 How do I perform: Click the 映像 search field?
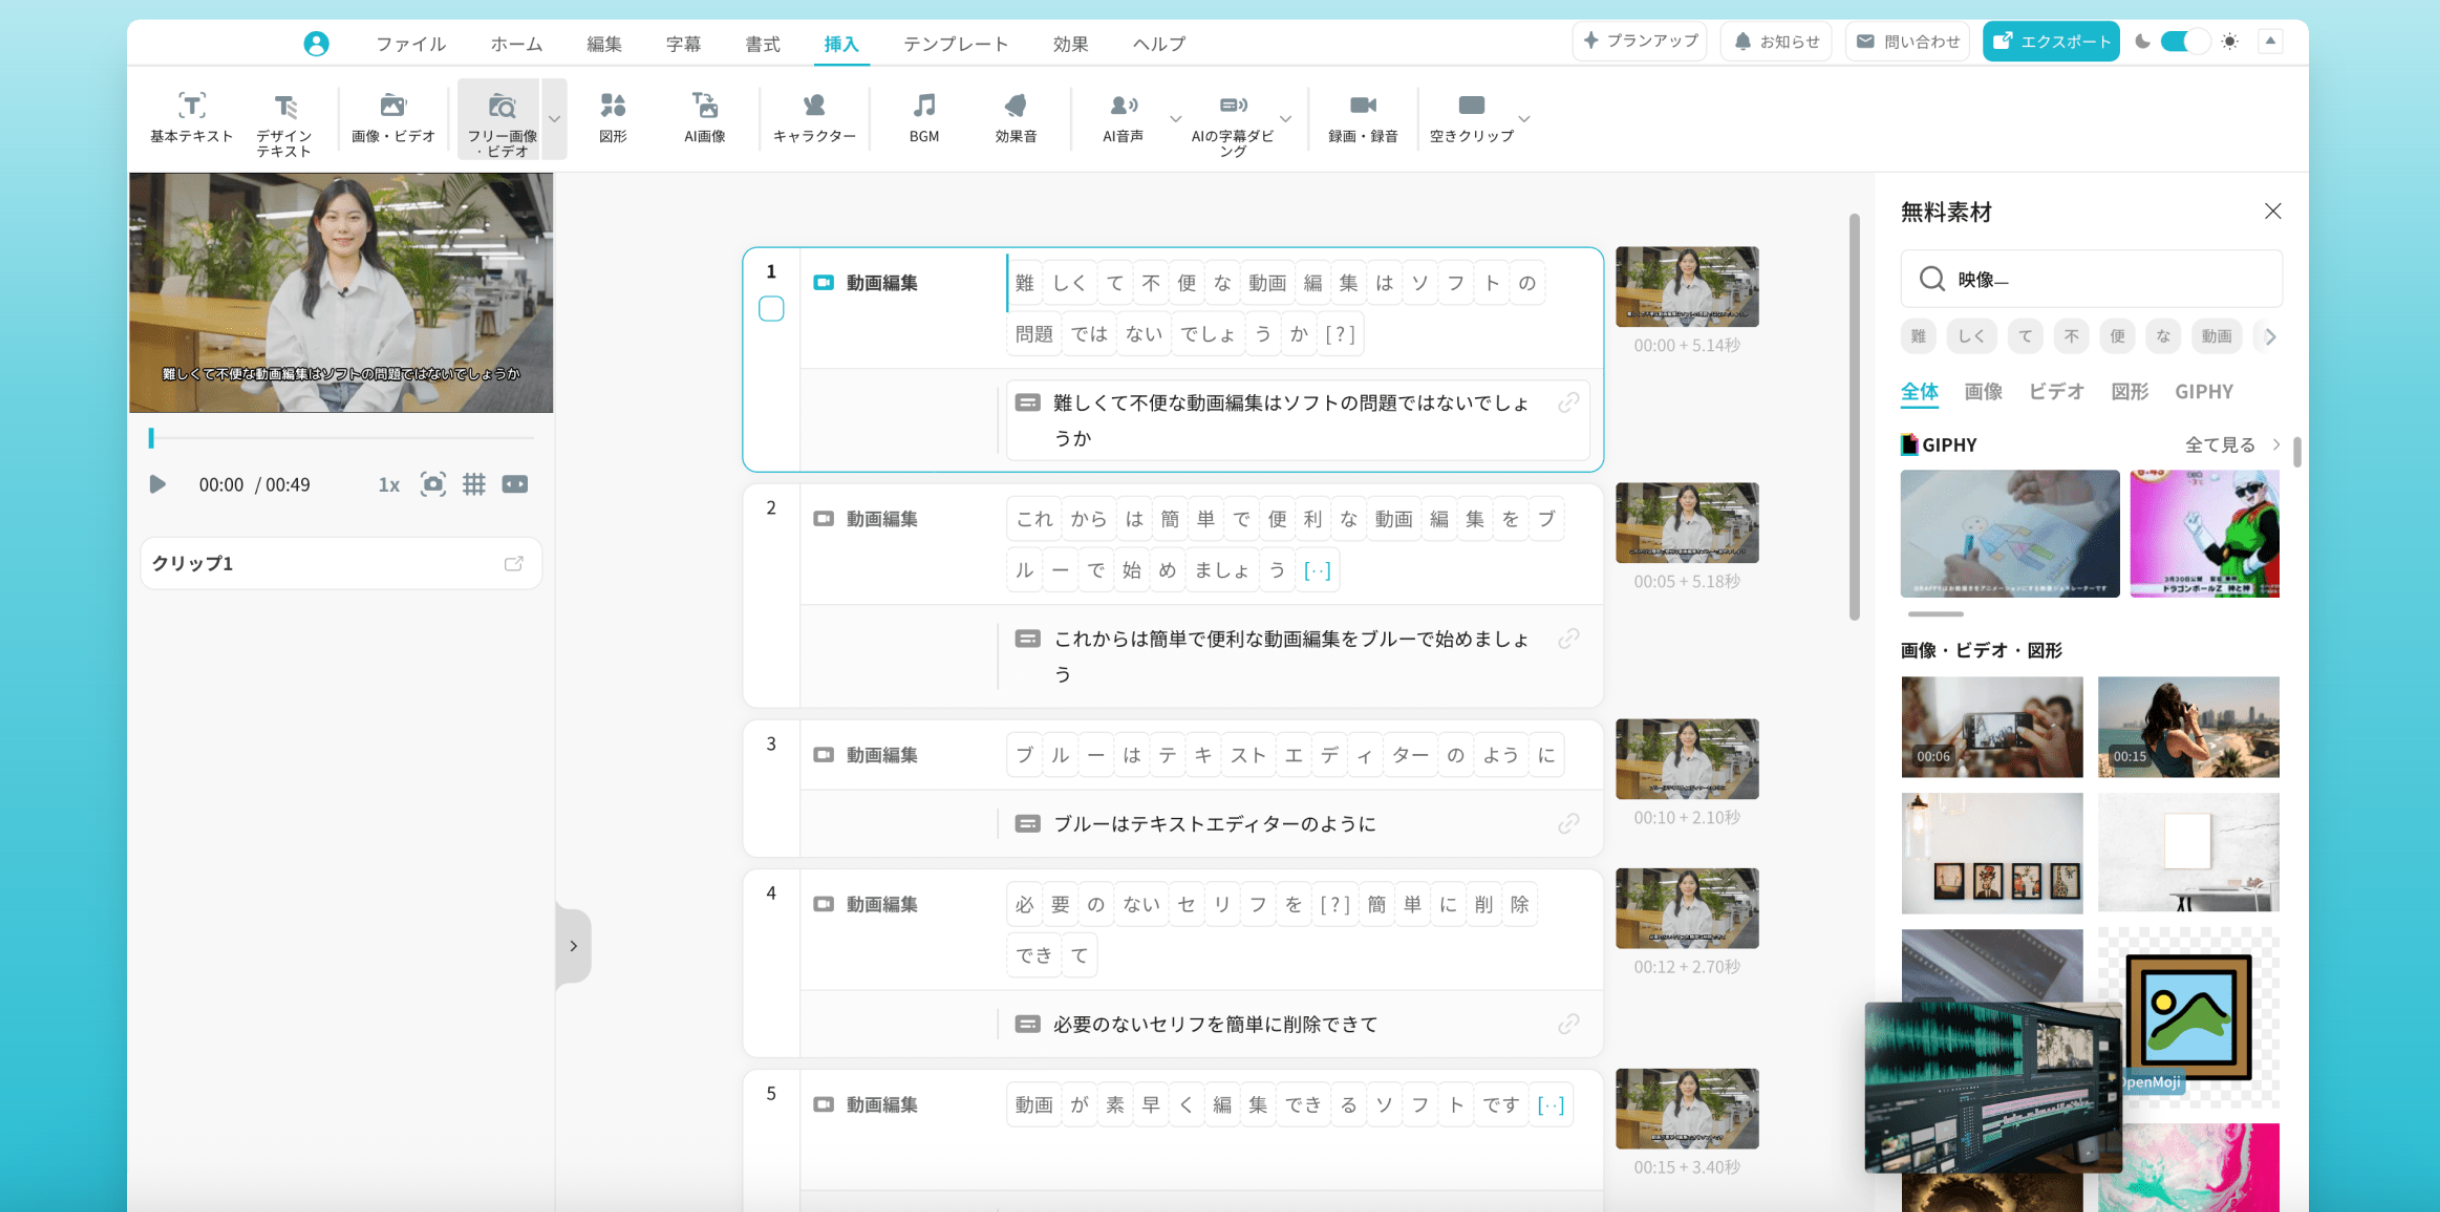tap(2091, 278)
